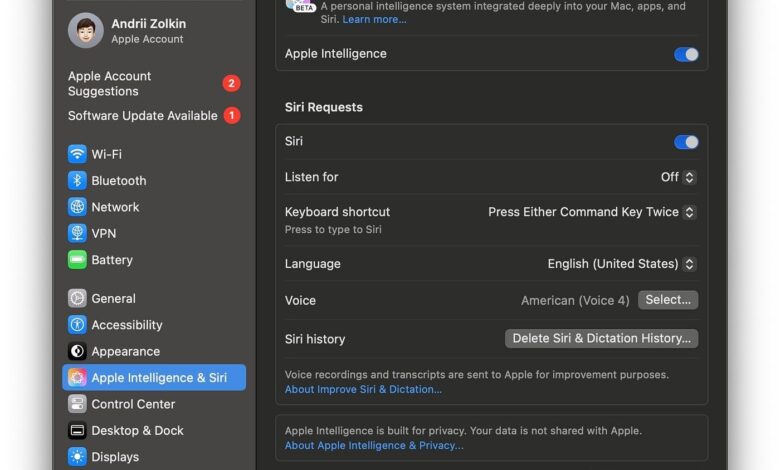Click the Apple Intelligence & Siri icon
The height and width of the screenshot is (470, 780).
[77, 377]
